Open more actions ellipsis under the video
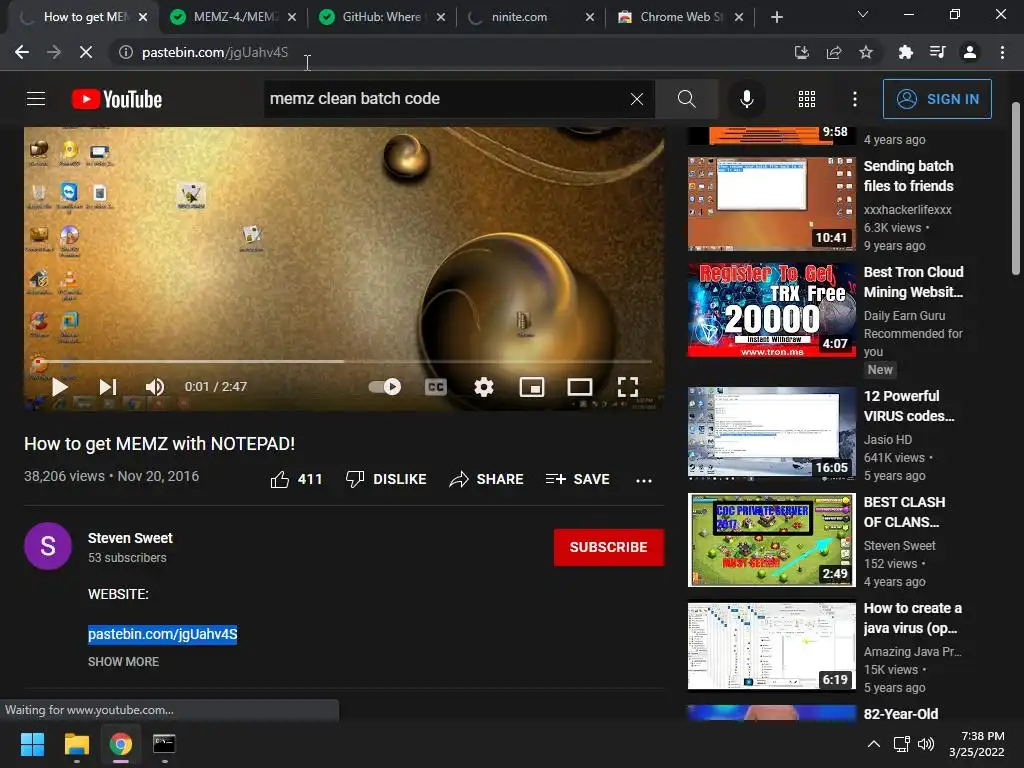This screenshot has height=768, width=1024. (x=644, y=481)
